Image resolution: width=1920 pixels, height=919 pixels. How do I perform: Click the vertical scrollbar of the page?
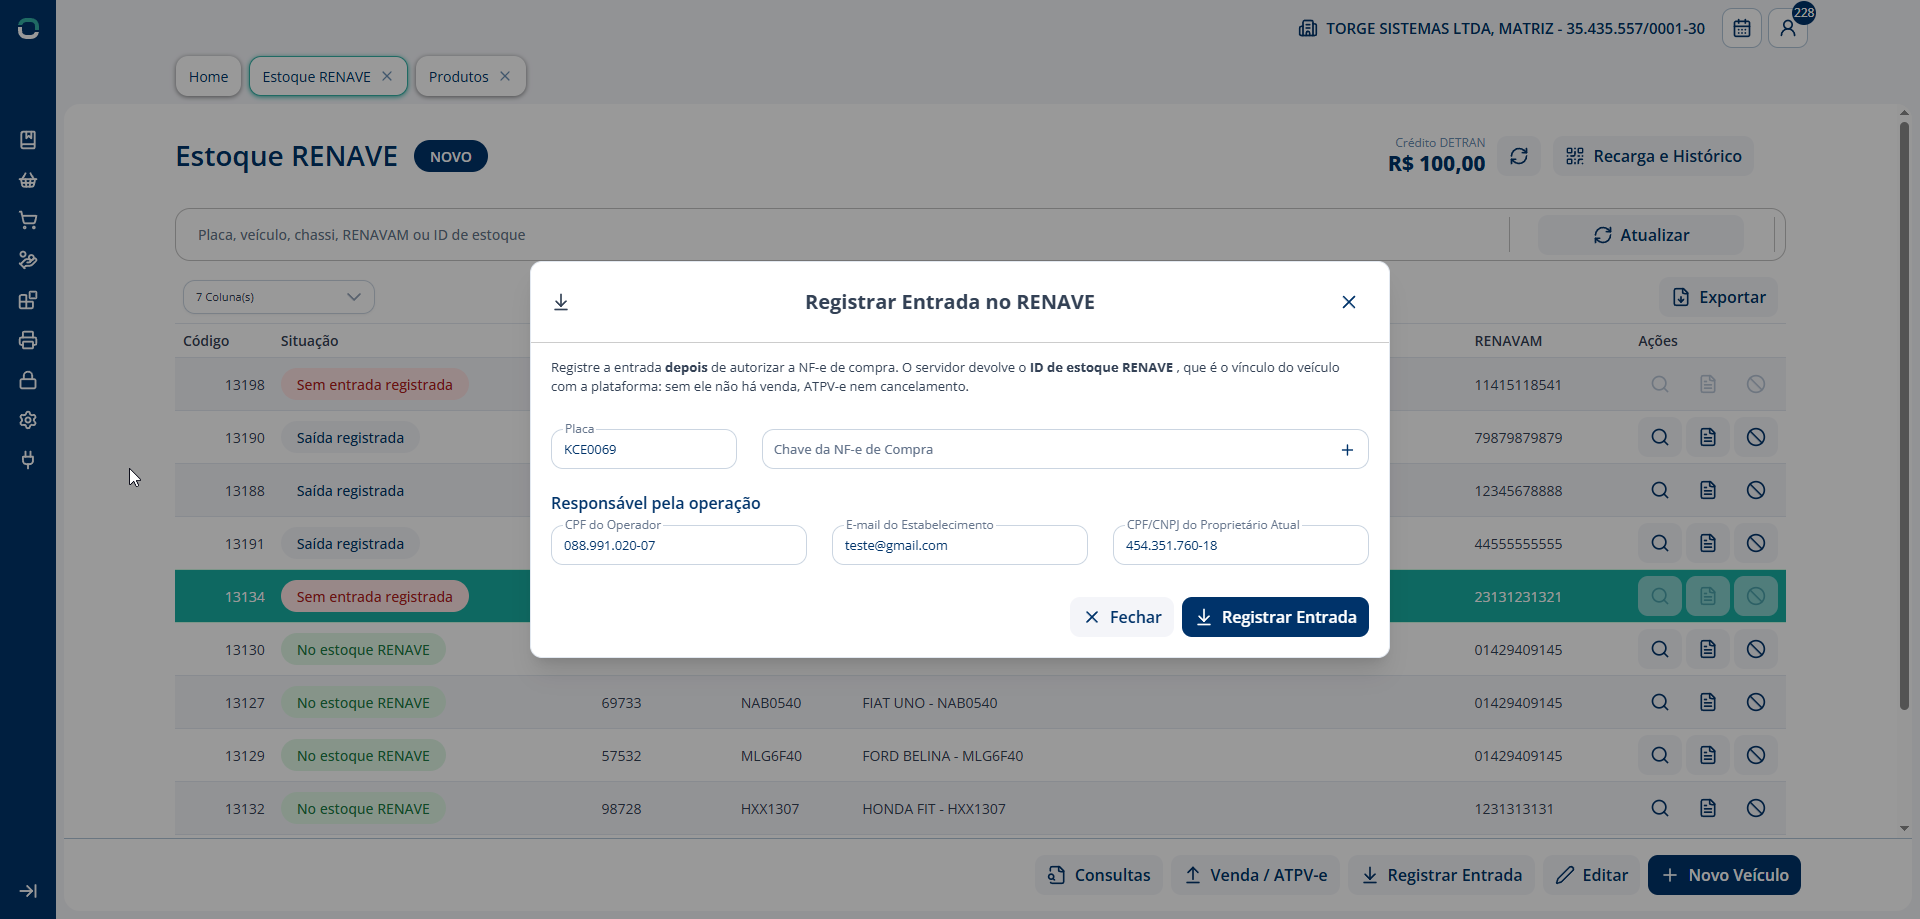[x=1904, y=415]
